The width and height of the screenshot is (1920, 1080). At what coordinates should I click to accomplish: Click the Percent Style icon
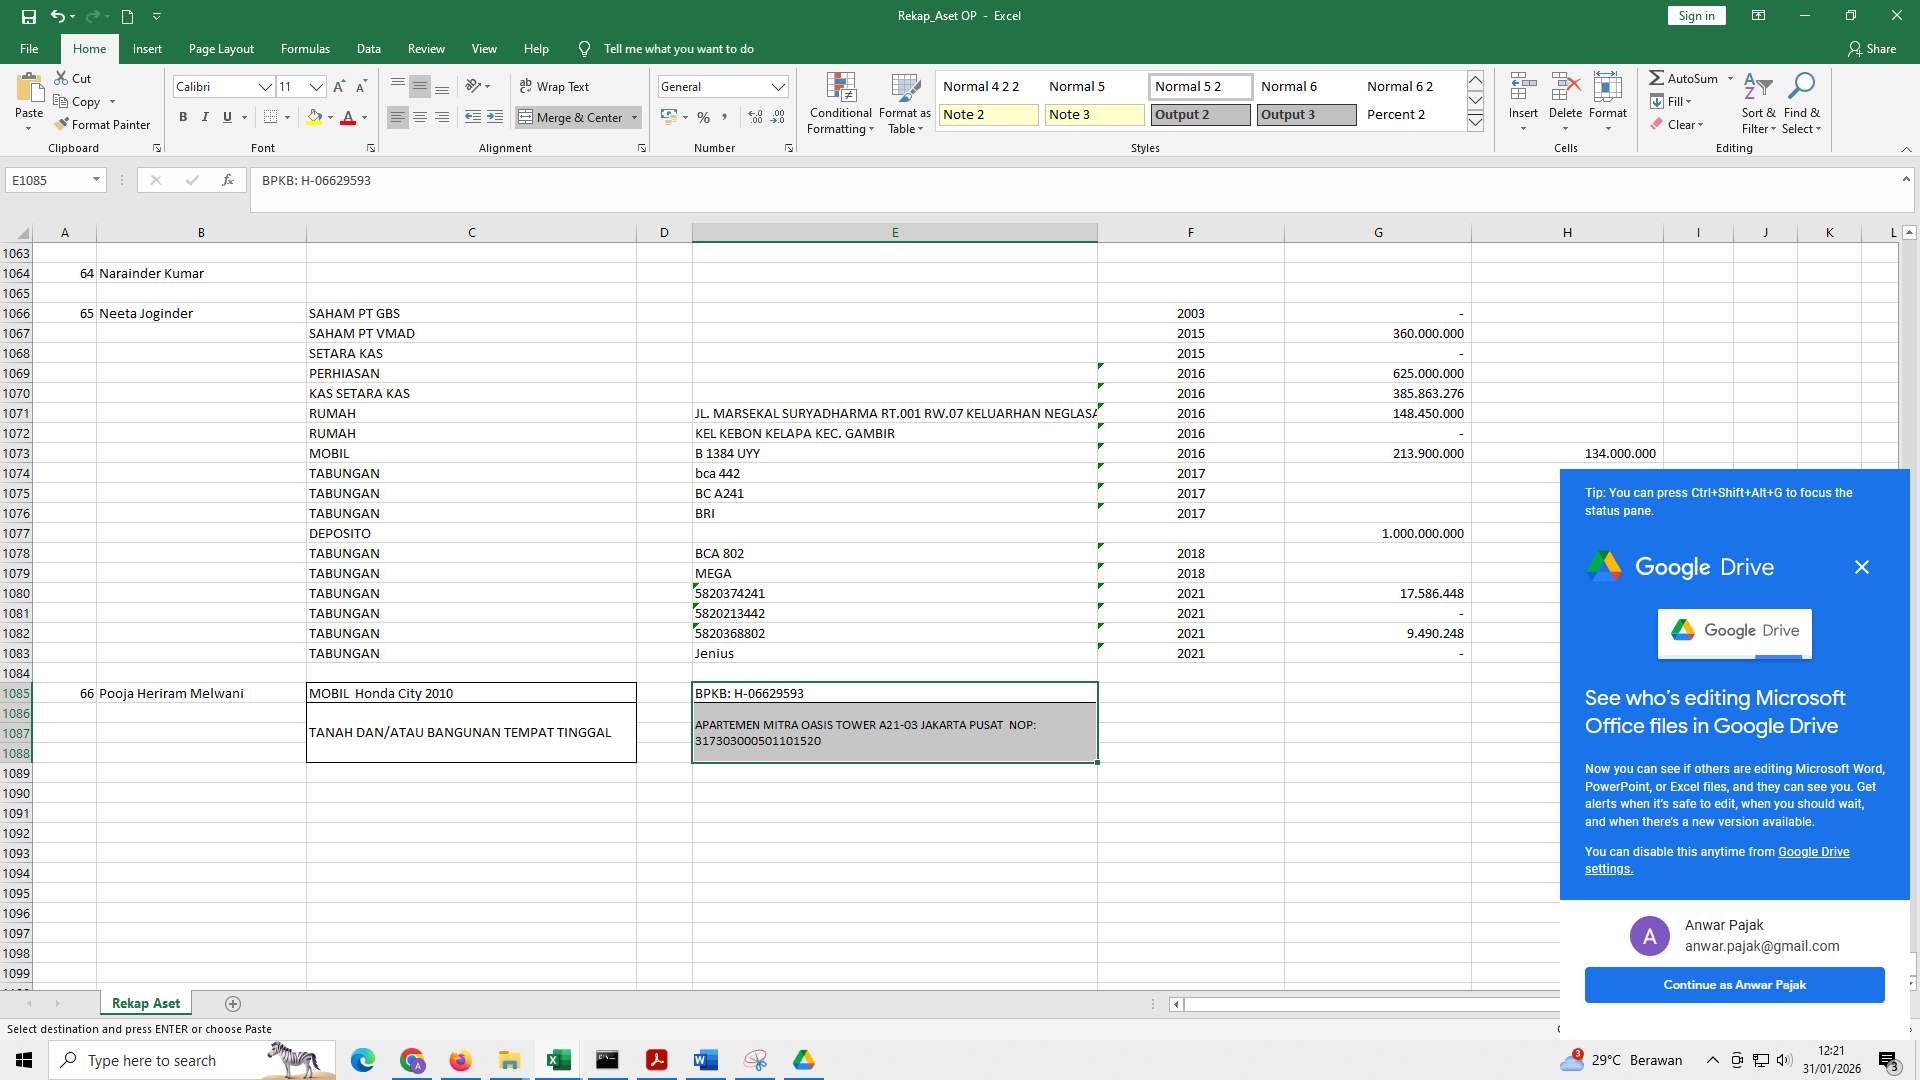[x=704, y=117]
